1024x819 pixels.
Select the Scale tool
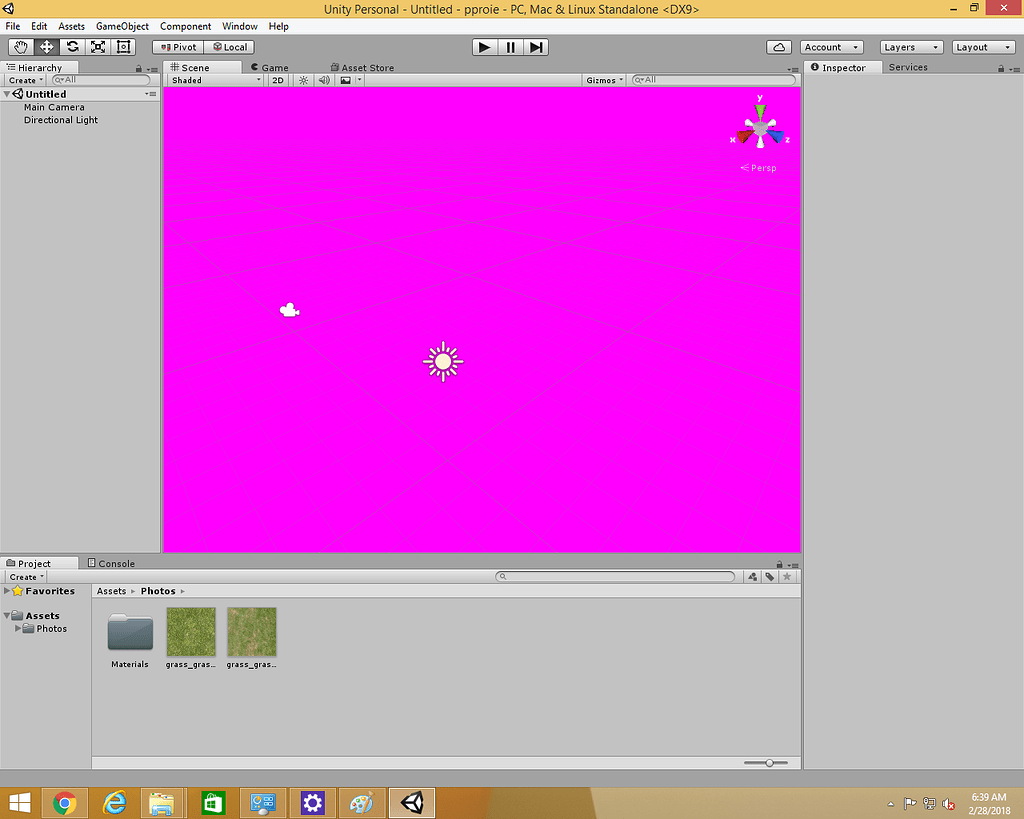pos(96,46)
